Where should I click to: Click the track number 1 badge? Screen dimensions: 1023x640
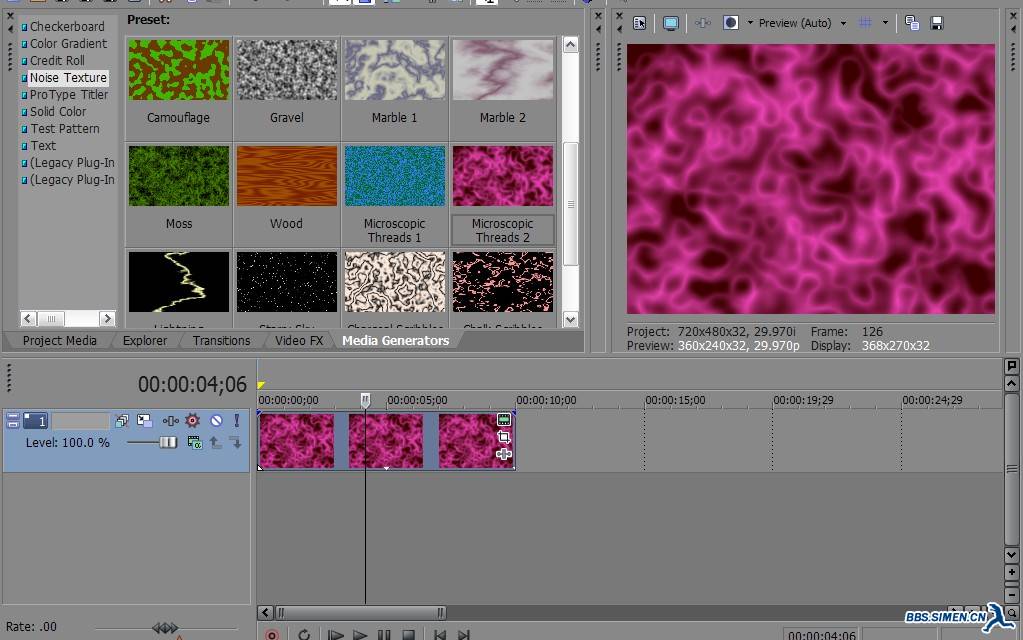tap(35, 421)
